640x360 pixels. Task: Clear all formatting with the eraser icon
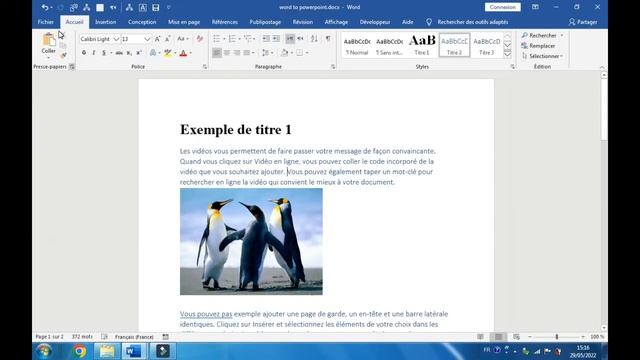click(x=200, y=39)
